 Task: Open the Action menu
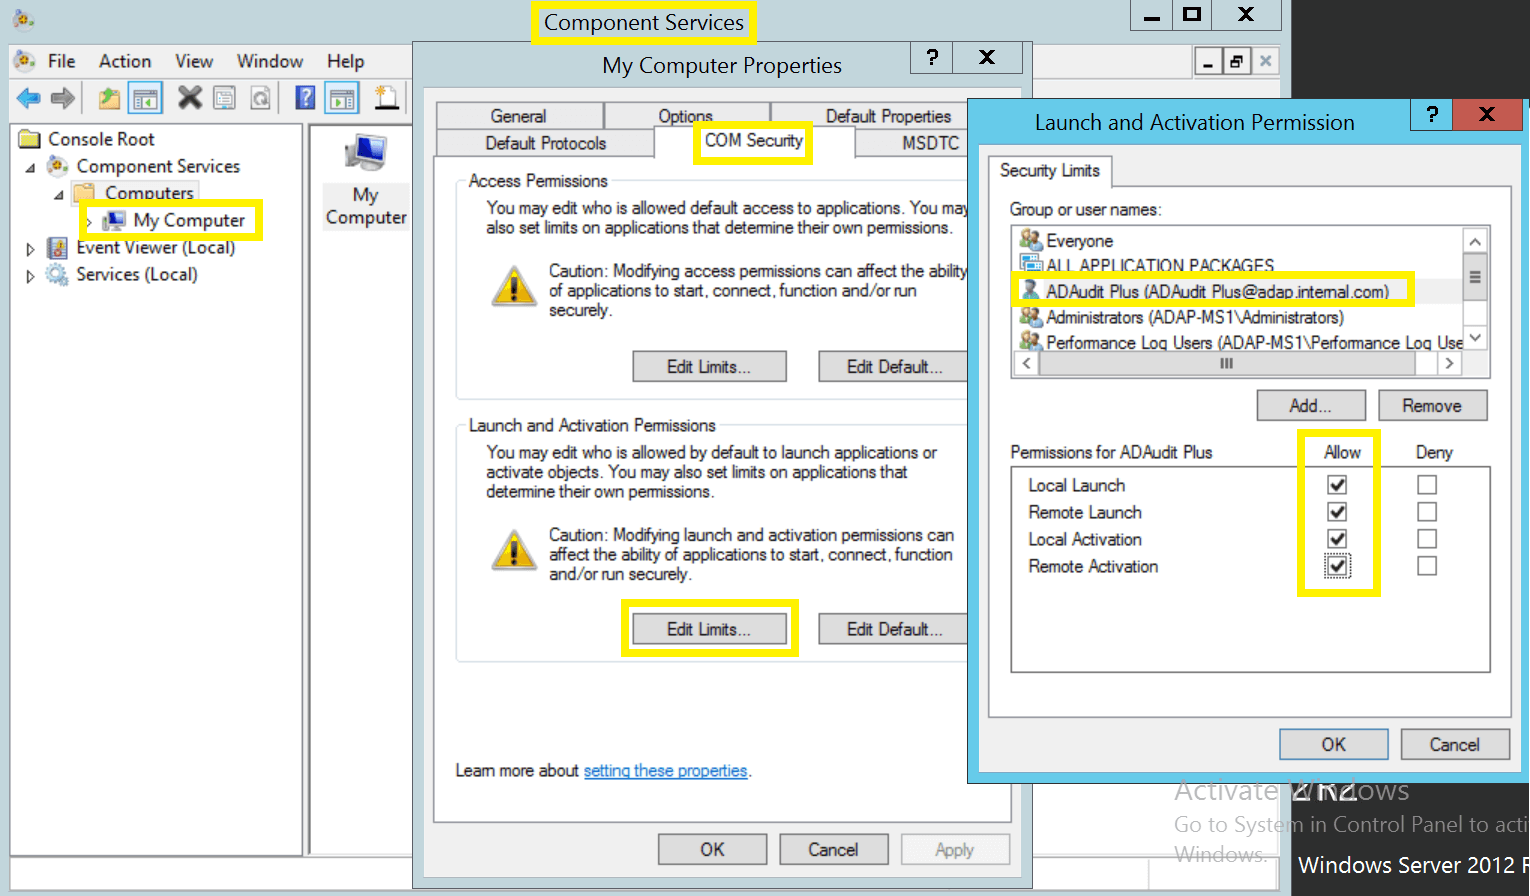point(124,61)
